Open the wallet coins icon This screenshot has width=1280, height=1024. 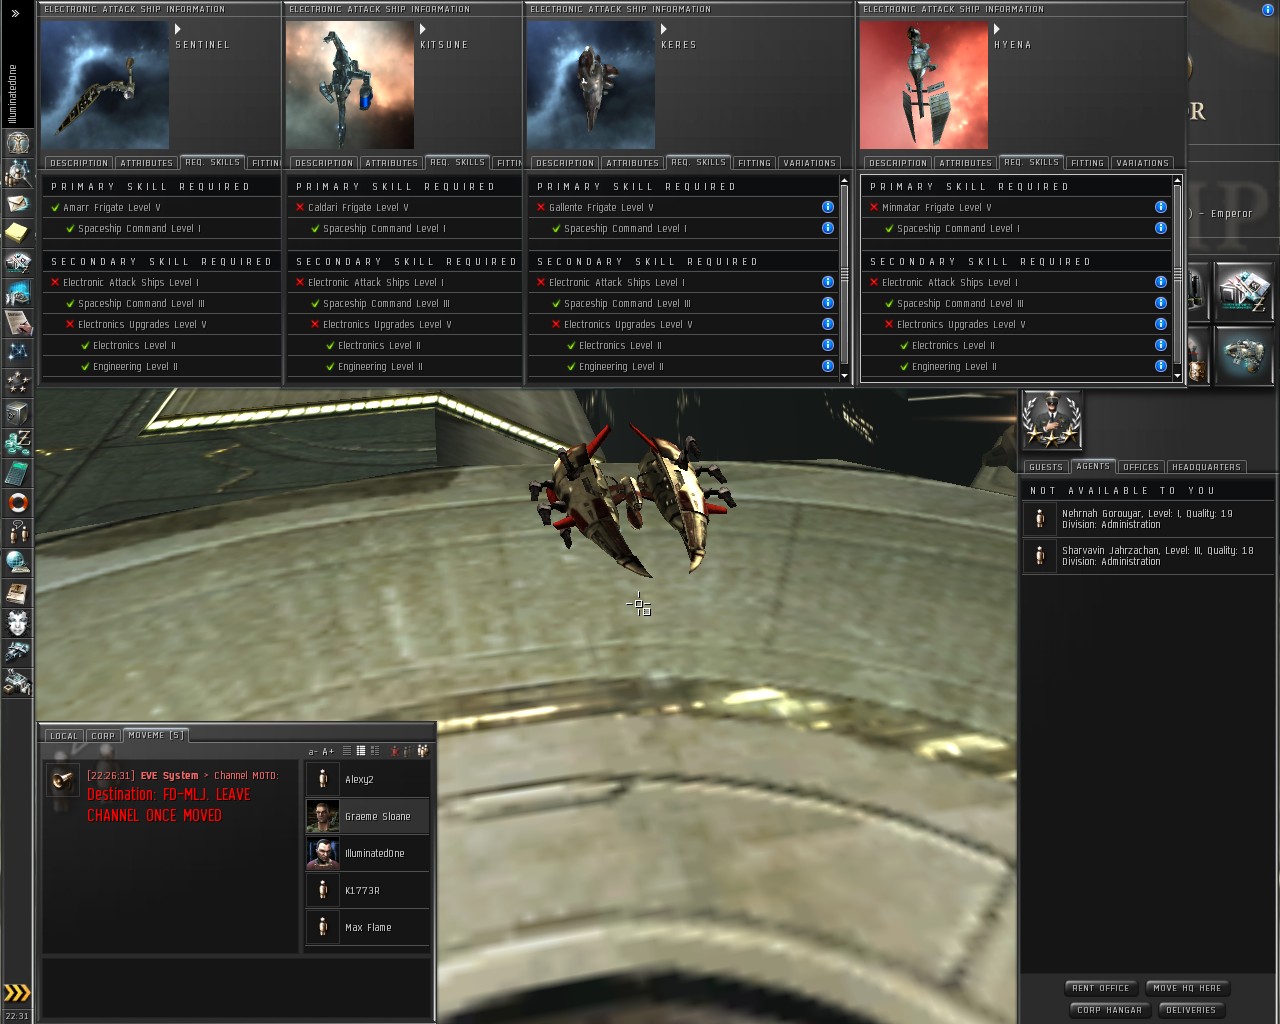(17, 442)
